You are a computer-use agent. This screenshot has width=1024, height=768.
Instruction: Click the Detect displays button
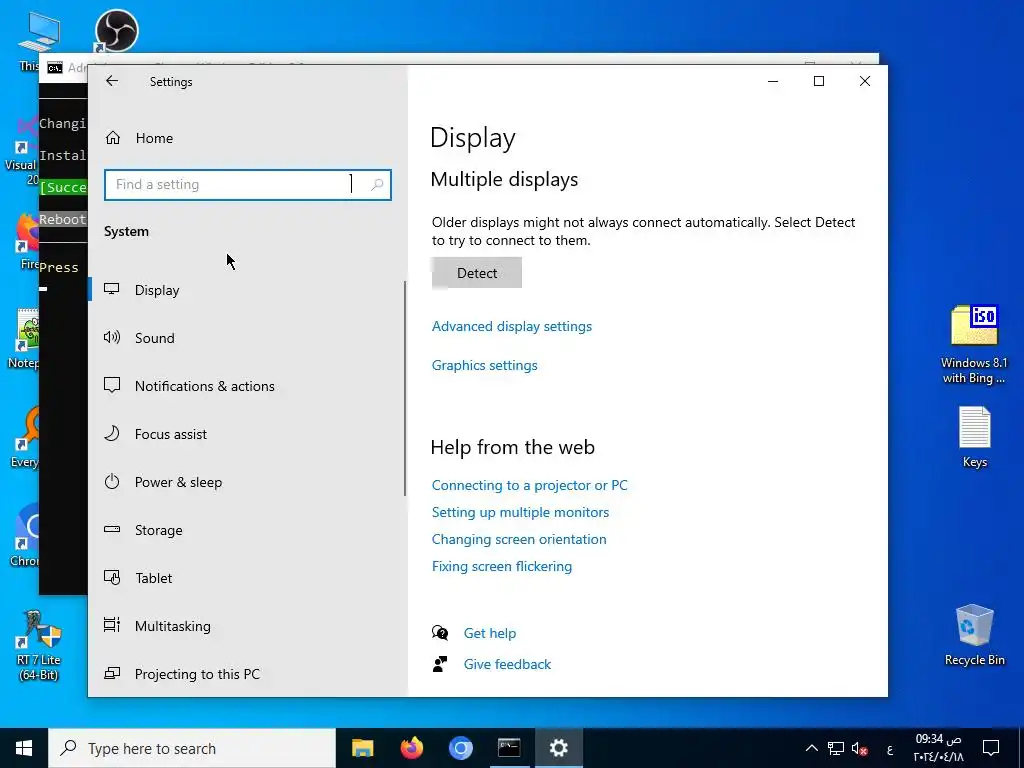477,273
